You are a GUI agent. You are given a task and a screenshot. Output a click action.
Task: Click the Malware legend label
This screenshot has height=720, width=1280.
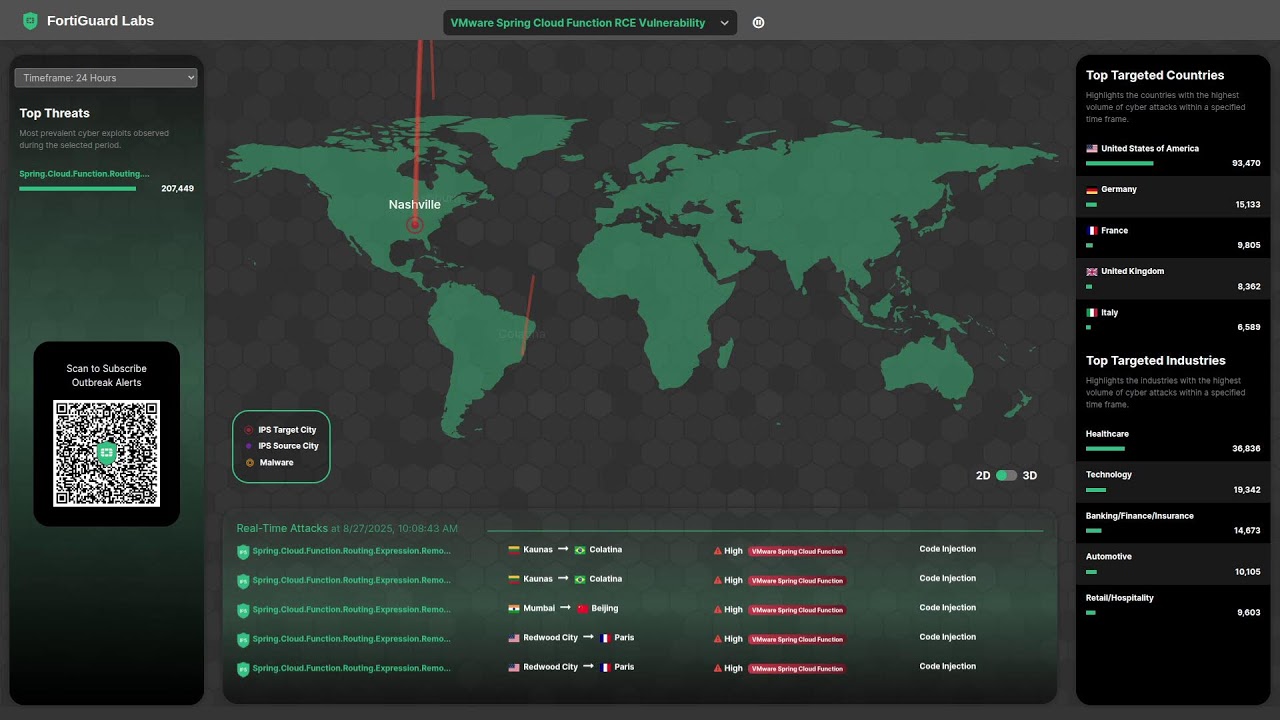tap(276, 463)
